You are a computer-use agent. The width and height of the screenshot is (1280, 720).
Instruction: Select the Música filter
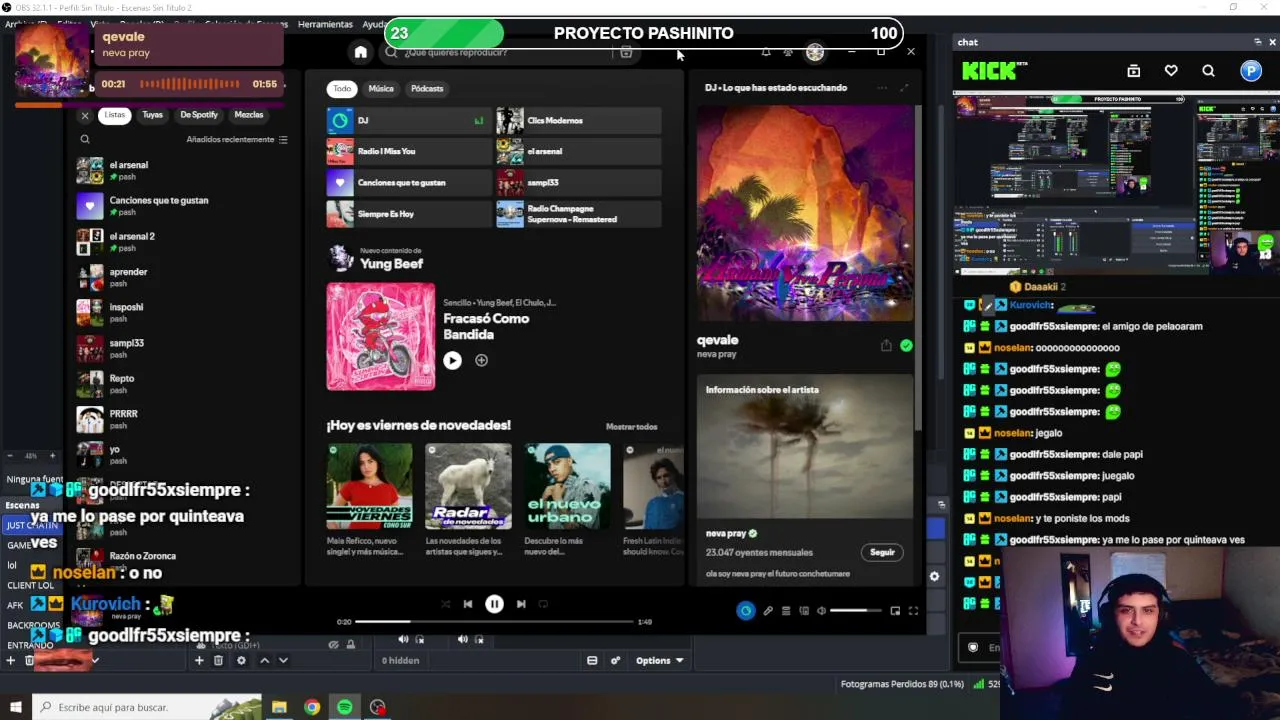381,89
